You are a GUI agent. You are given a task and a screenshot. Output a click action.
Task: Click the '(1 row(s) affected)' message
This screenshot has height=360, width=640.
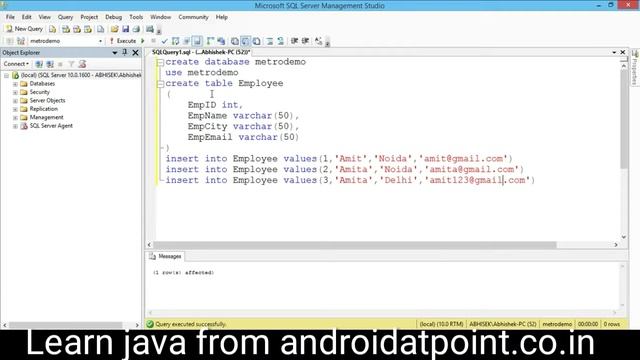[183, 272]
